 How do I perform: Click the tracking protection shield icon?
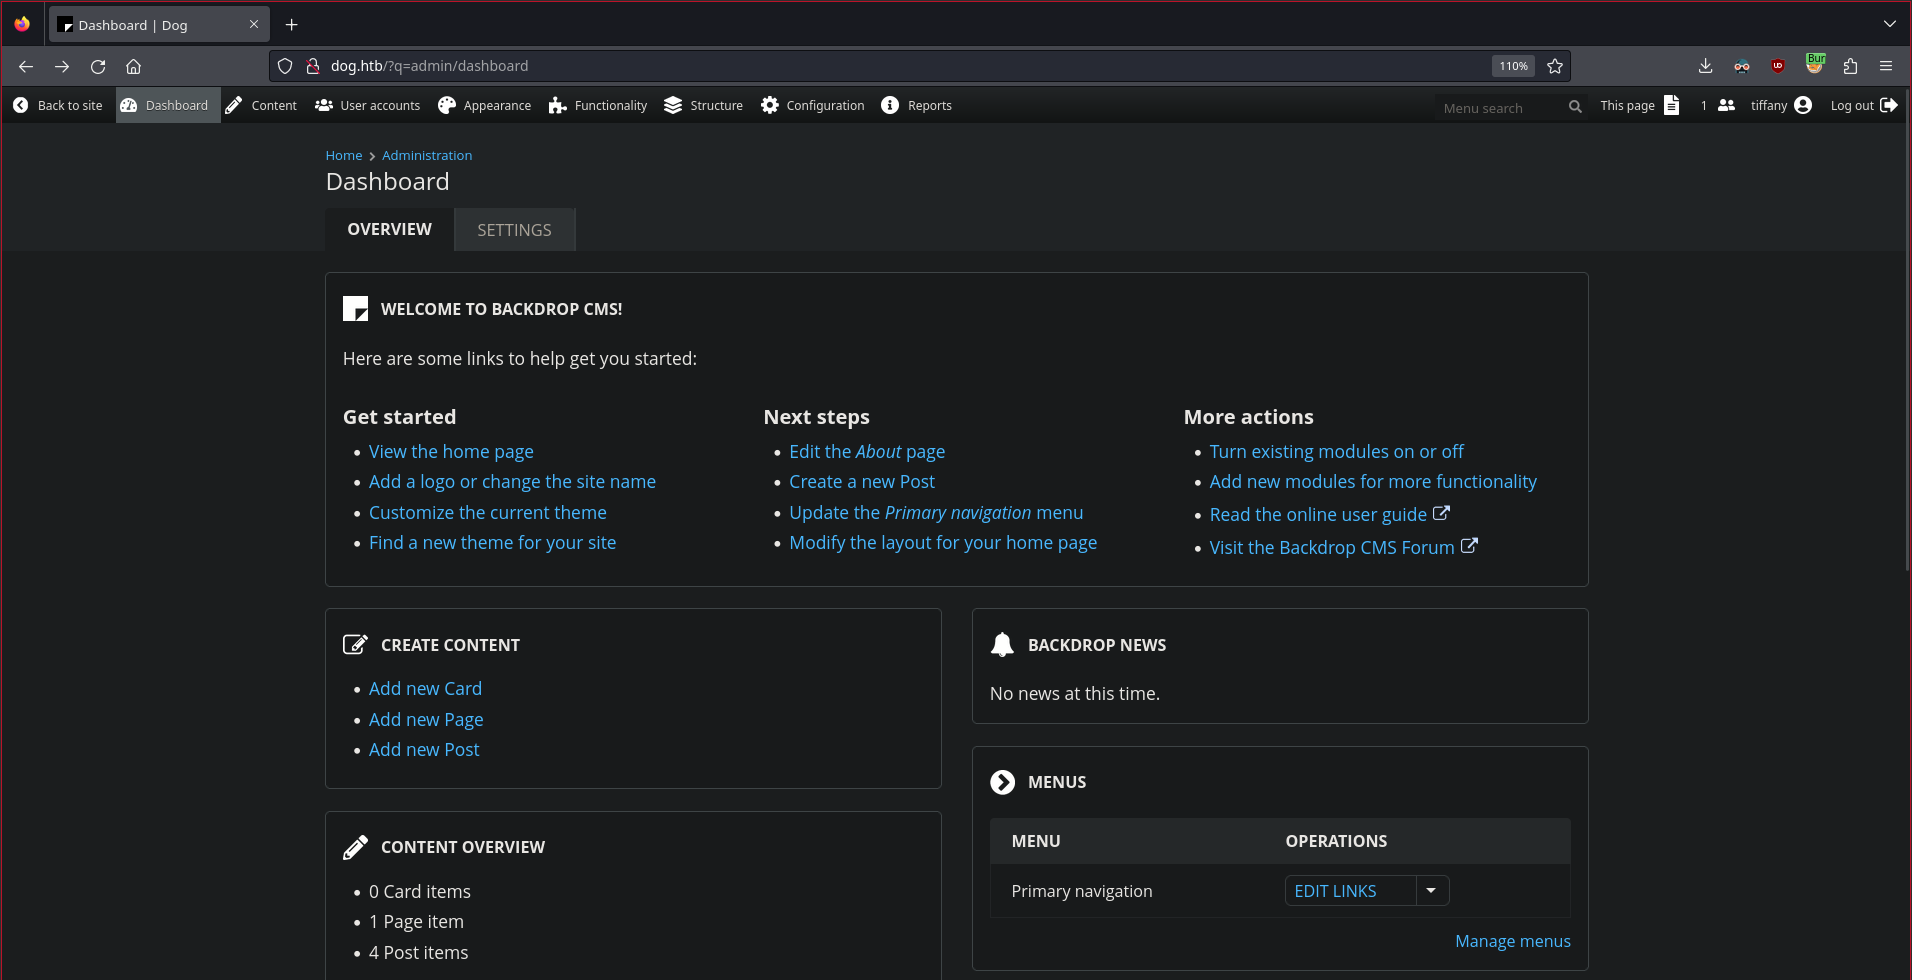click(285, 66)
